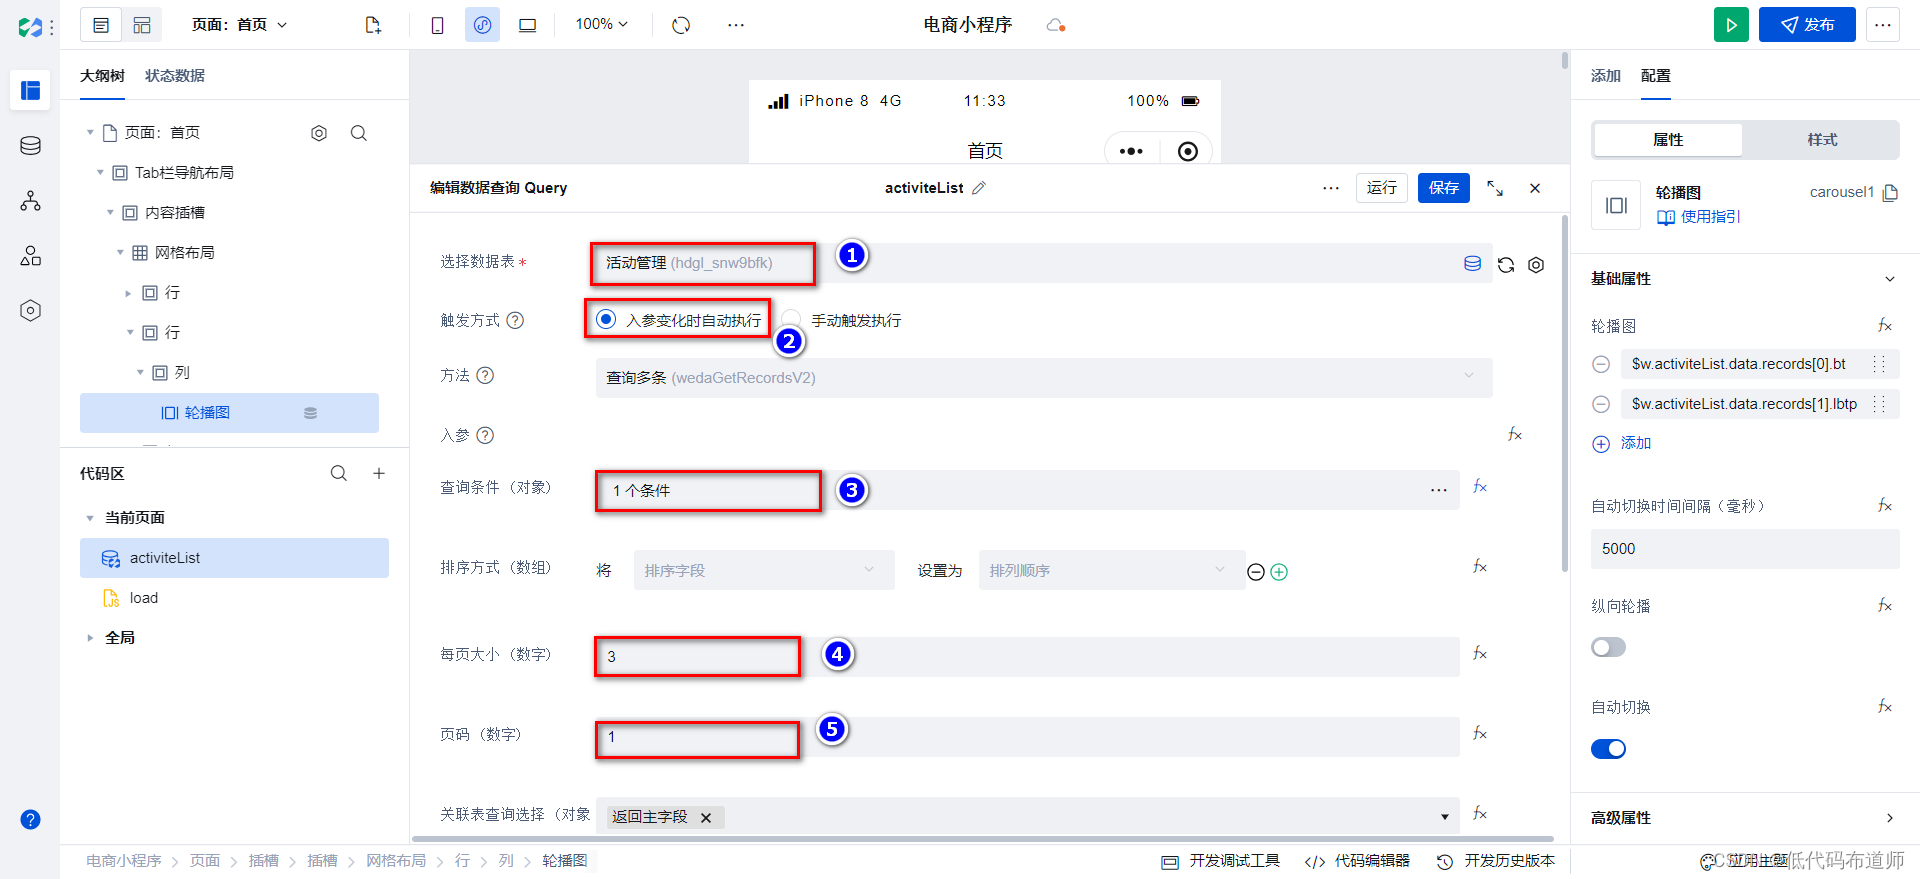
Task: Click the green run preview button
Action: click(1731, 25)
